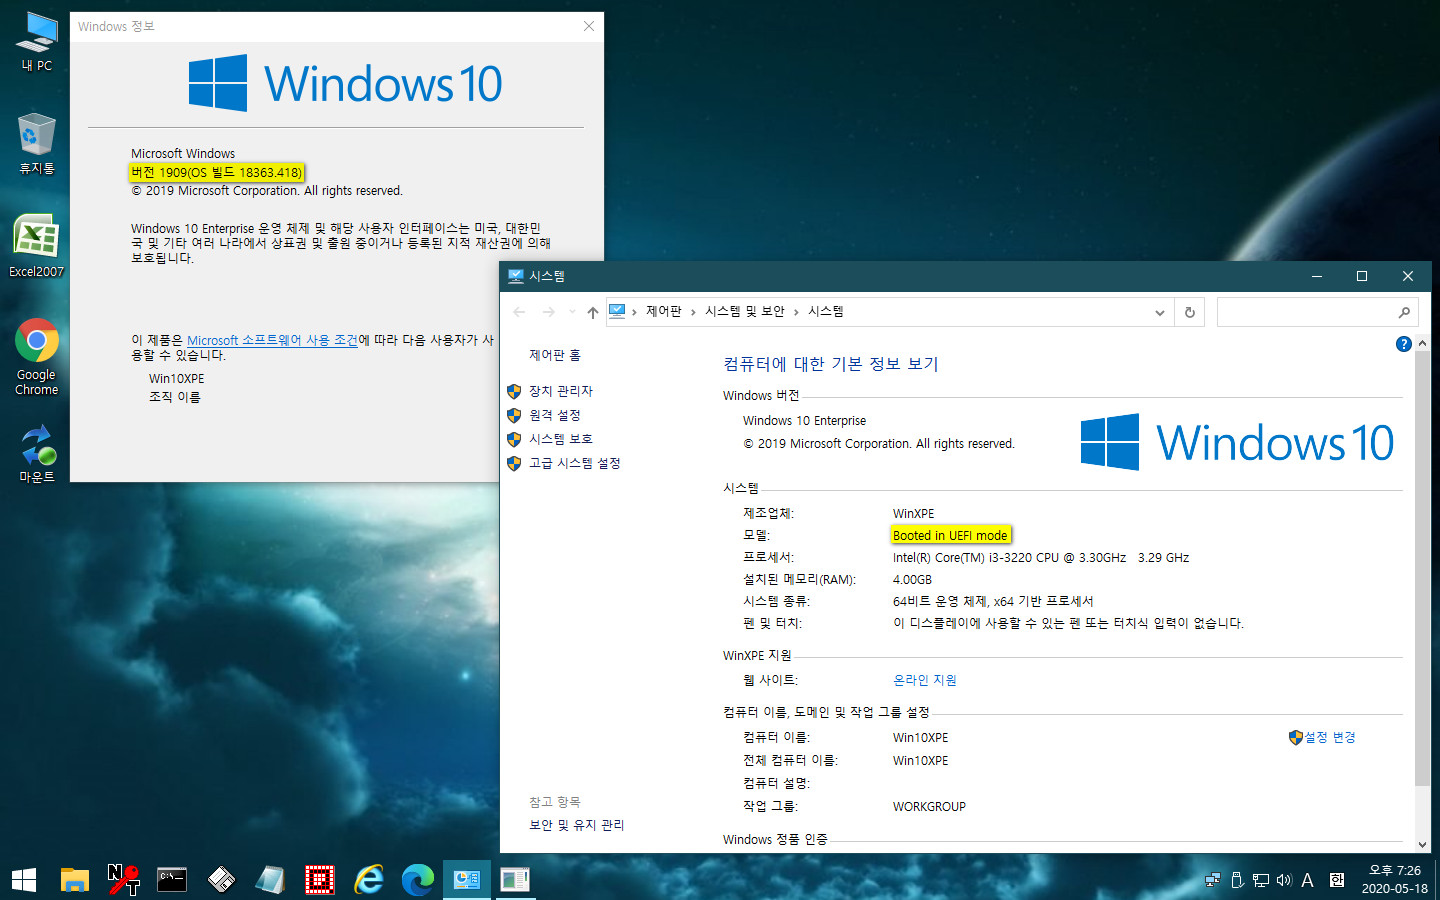This screenshot has width=1440, height=900.
Task: Open the command prompt taskbar icon
Action: [172, 879]
